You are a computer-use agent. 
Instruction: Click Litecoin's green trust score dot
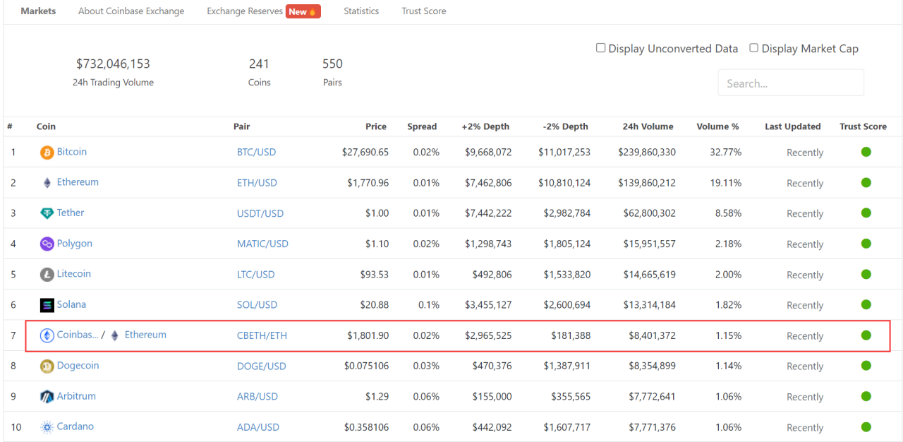[866, 274]
